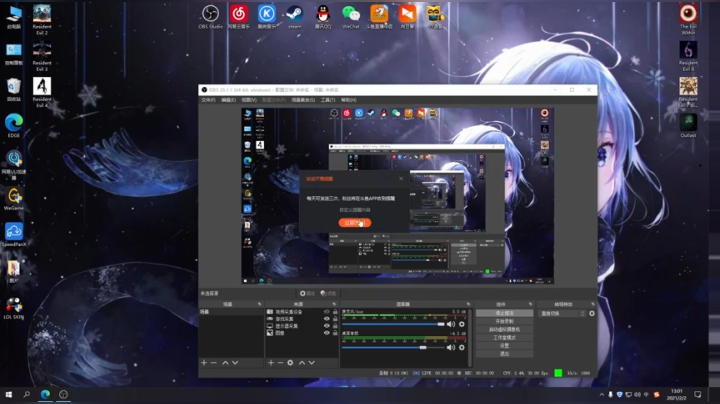720x404 pixels.
Task: Open Settings from the OBS controls panel
Action: click(x=505, y=346)
